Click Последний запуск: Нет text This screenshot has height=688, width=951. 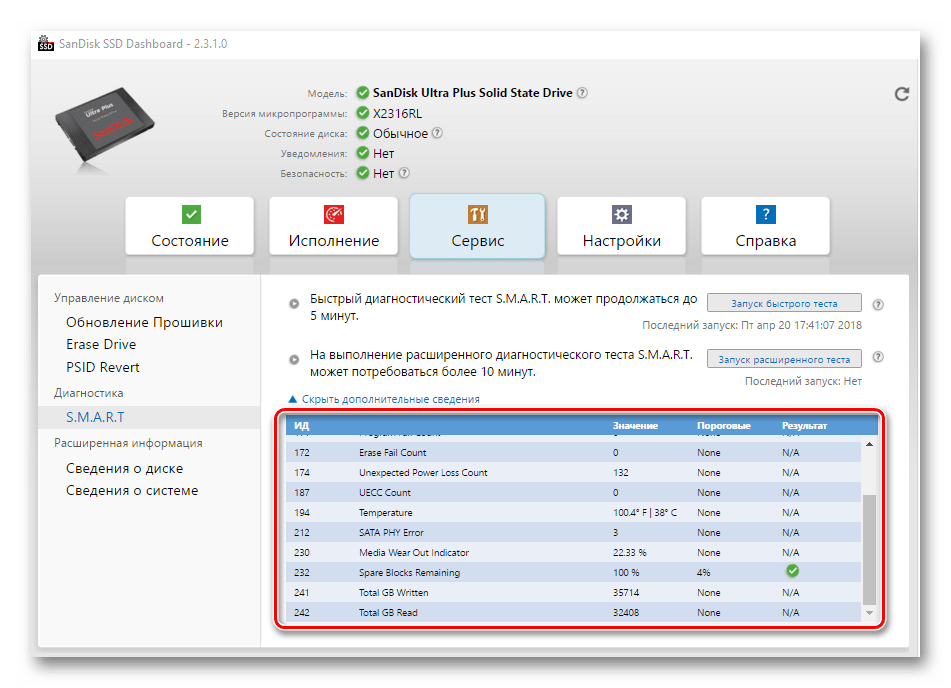coord(803,381)
